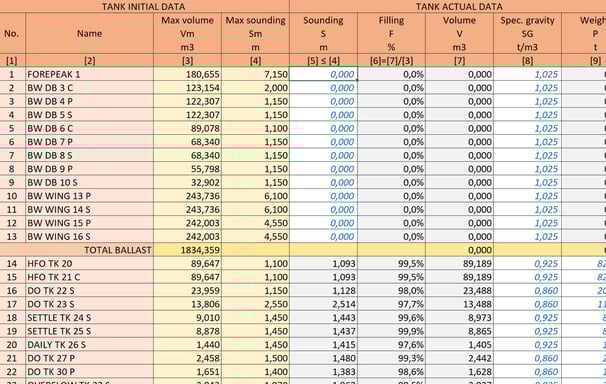The image size is (606, 384).
Task: Select the FOREPEAK 1 sounding cell
Action: [323, 74]
